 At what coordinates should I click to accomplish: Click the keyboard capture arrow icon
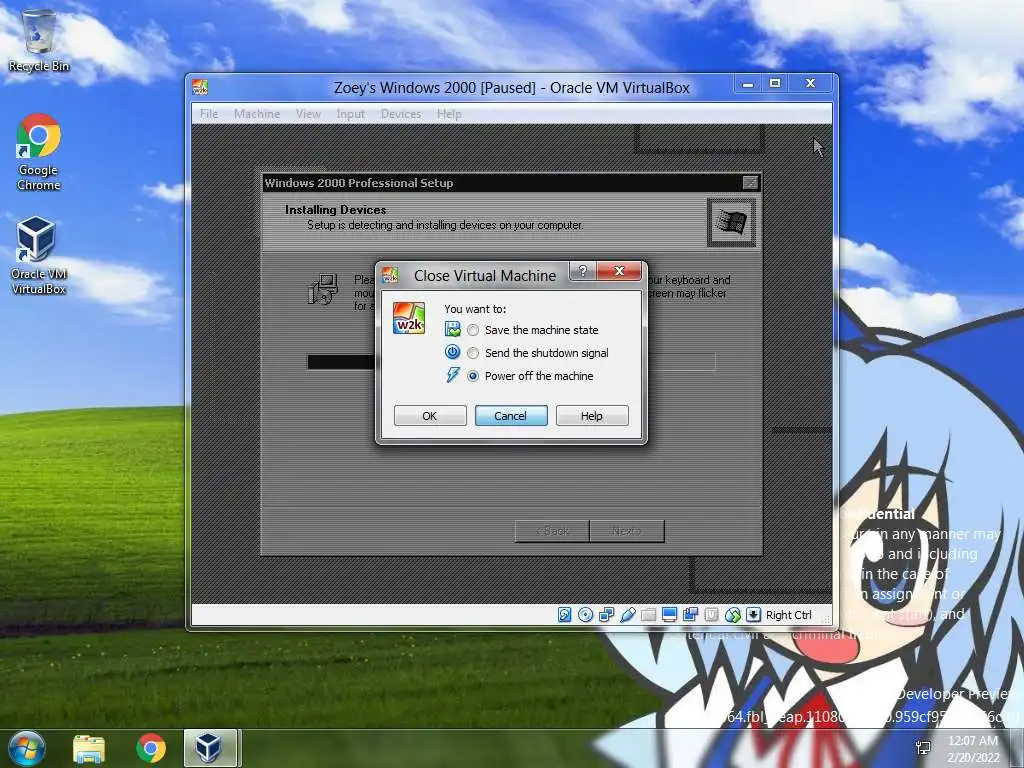753,615
